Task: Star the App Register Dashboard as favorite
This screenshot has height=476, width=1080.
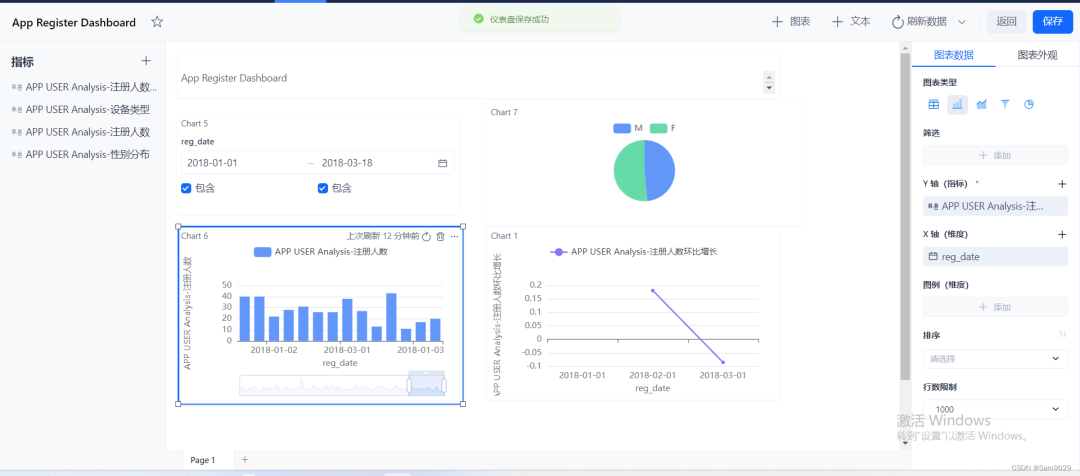Action: pyautogui.click(x=157, y=22)
